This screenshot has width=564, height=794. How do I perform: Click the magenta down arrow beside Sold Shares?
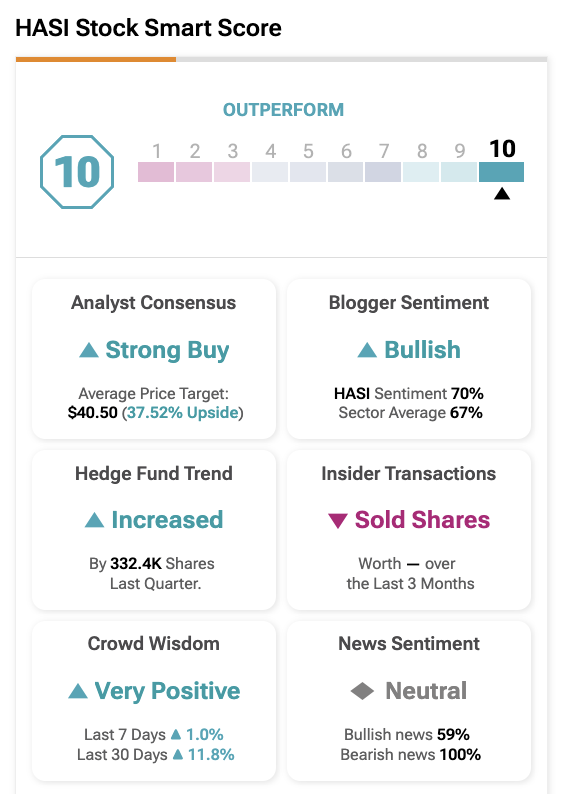click(338, 521)
